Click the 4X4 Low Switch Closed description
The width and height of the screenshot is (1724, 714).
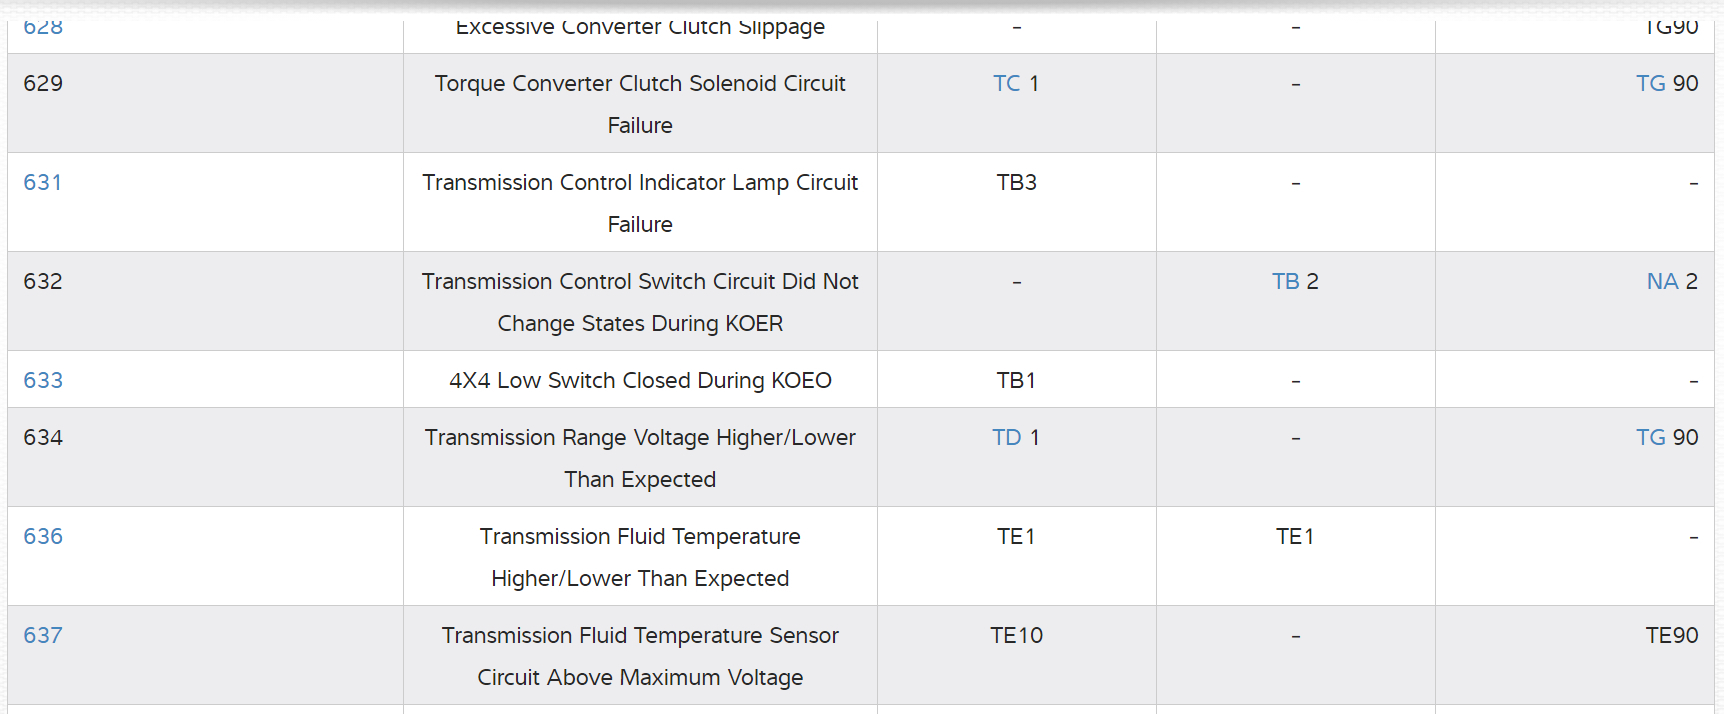(640, 380)
